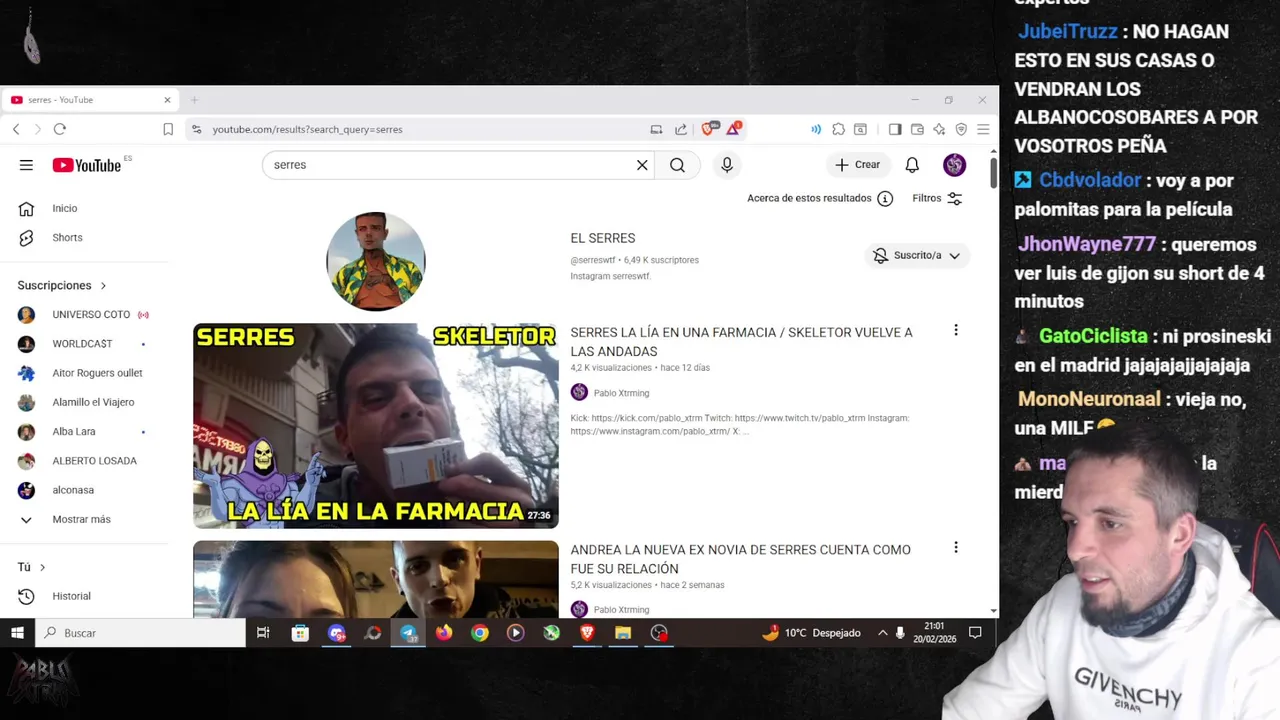Open the account avatar menu
The width and height of the screenshot is (1280, 720).
coord(954,165)
